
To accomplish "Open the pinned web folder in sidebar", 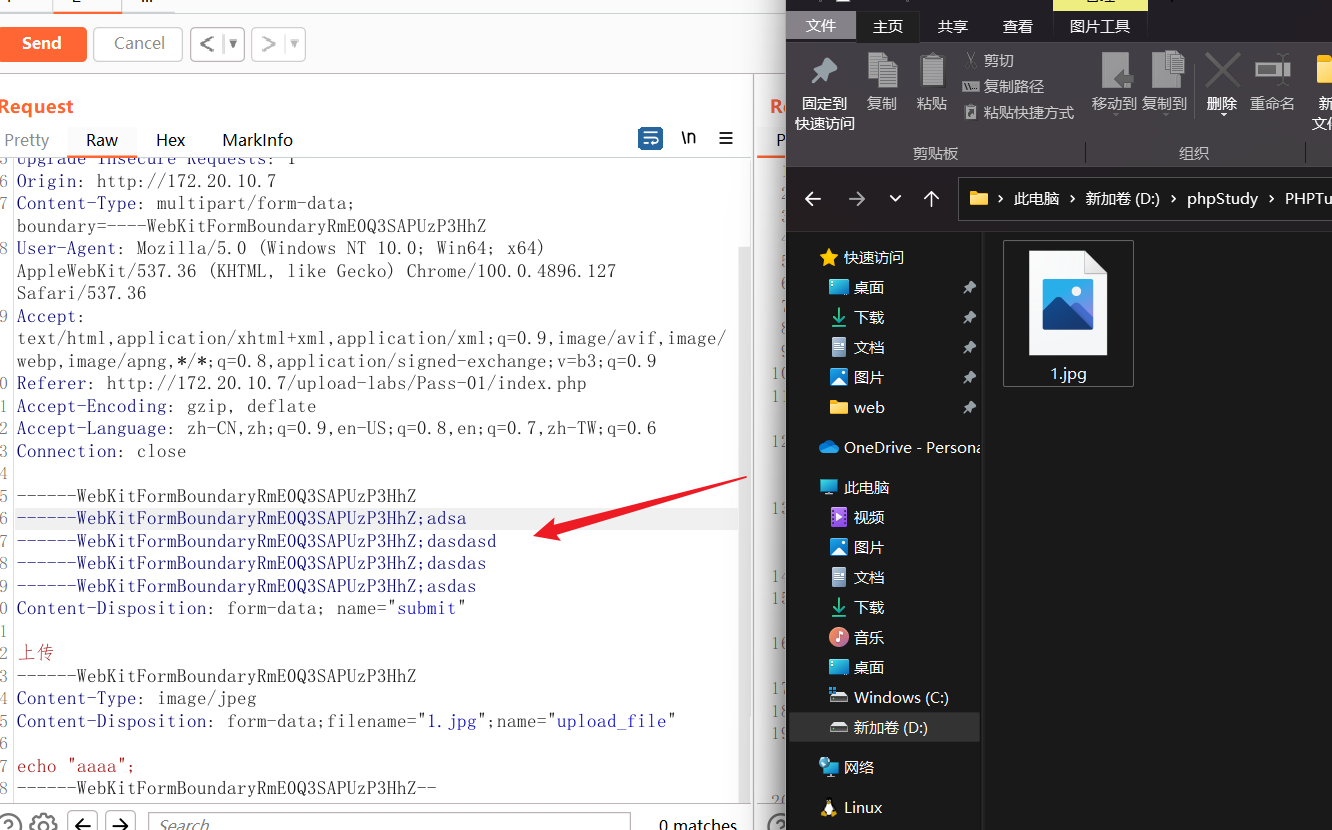I will [x=857, y=407].
